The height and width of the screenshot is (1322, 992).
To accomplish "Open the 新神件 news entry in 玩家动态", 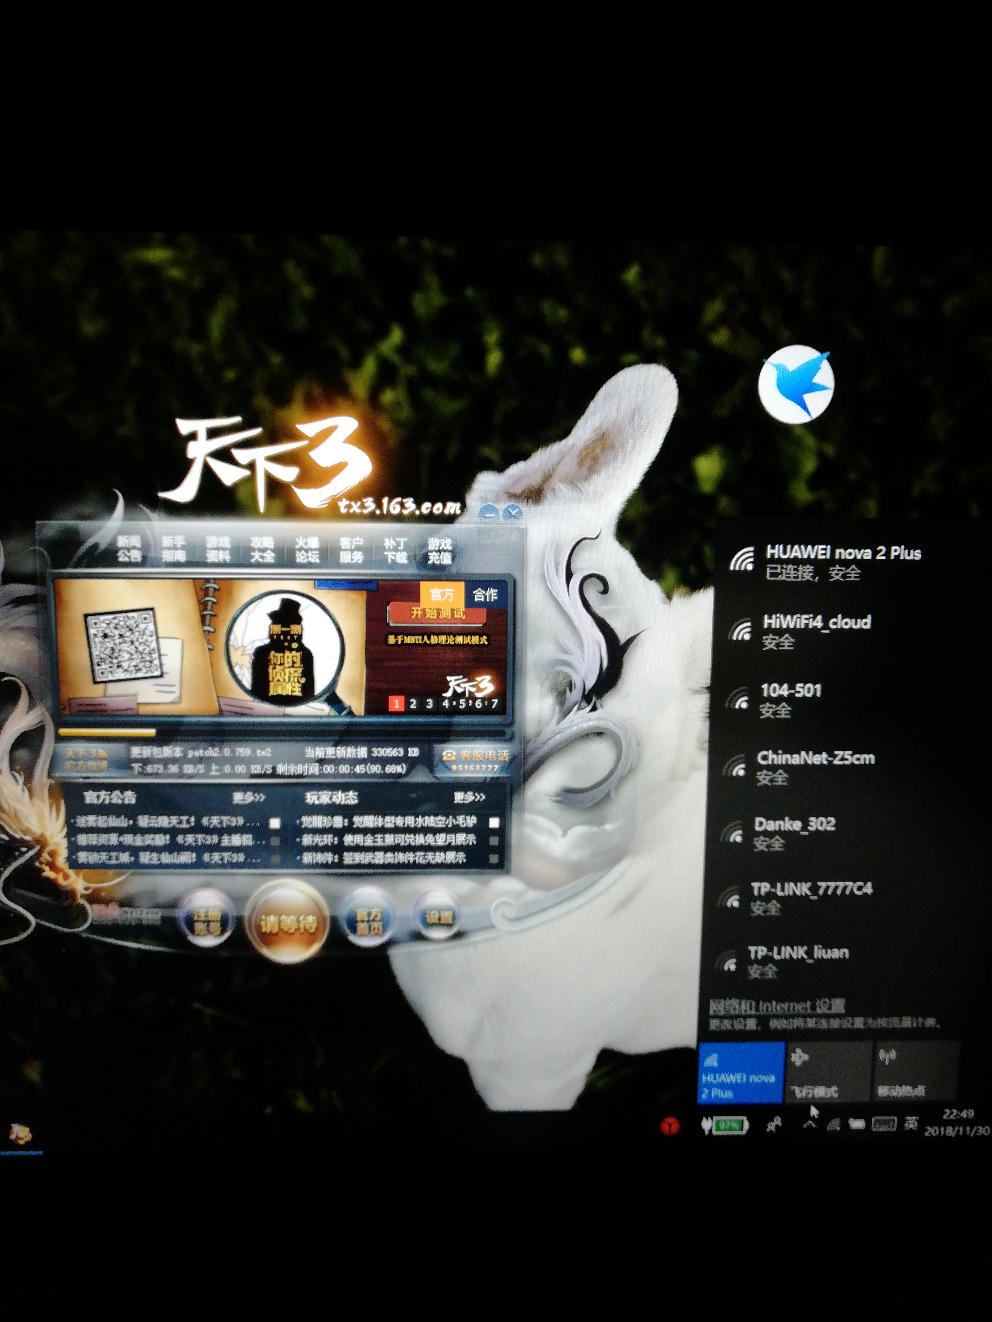I will click(x=385, y=858).
